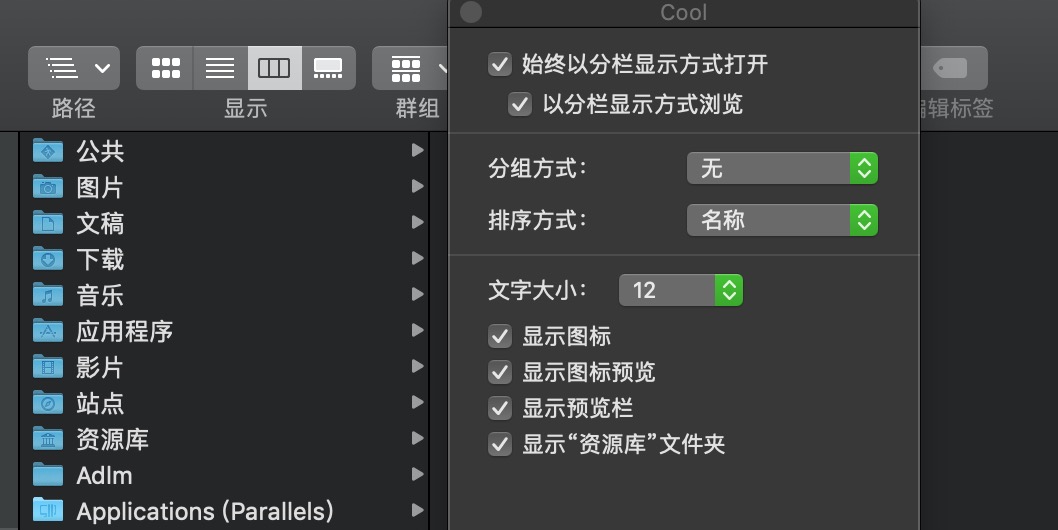1058x530 pixels.
Task: Open the path (路径) toolbar menu
Action: pyautogui.click(x=74, y=68)
